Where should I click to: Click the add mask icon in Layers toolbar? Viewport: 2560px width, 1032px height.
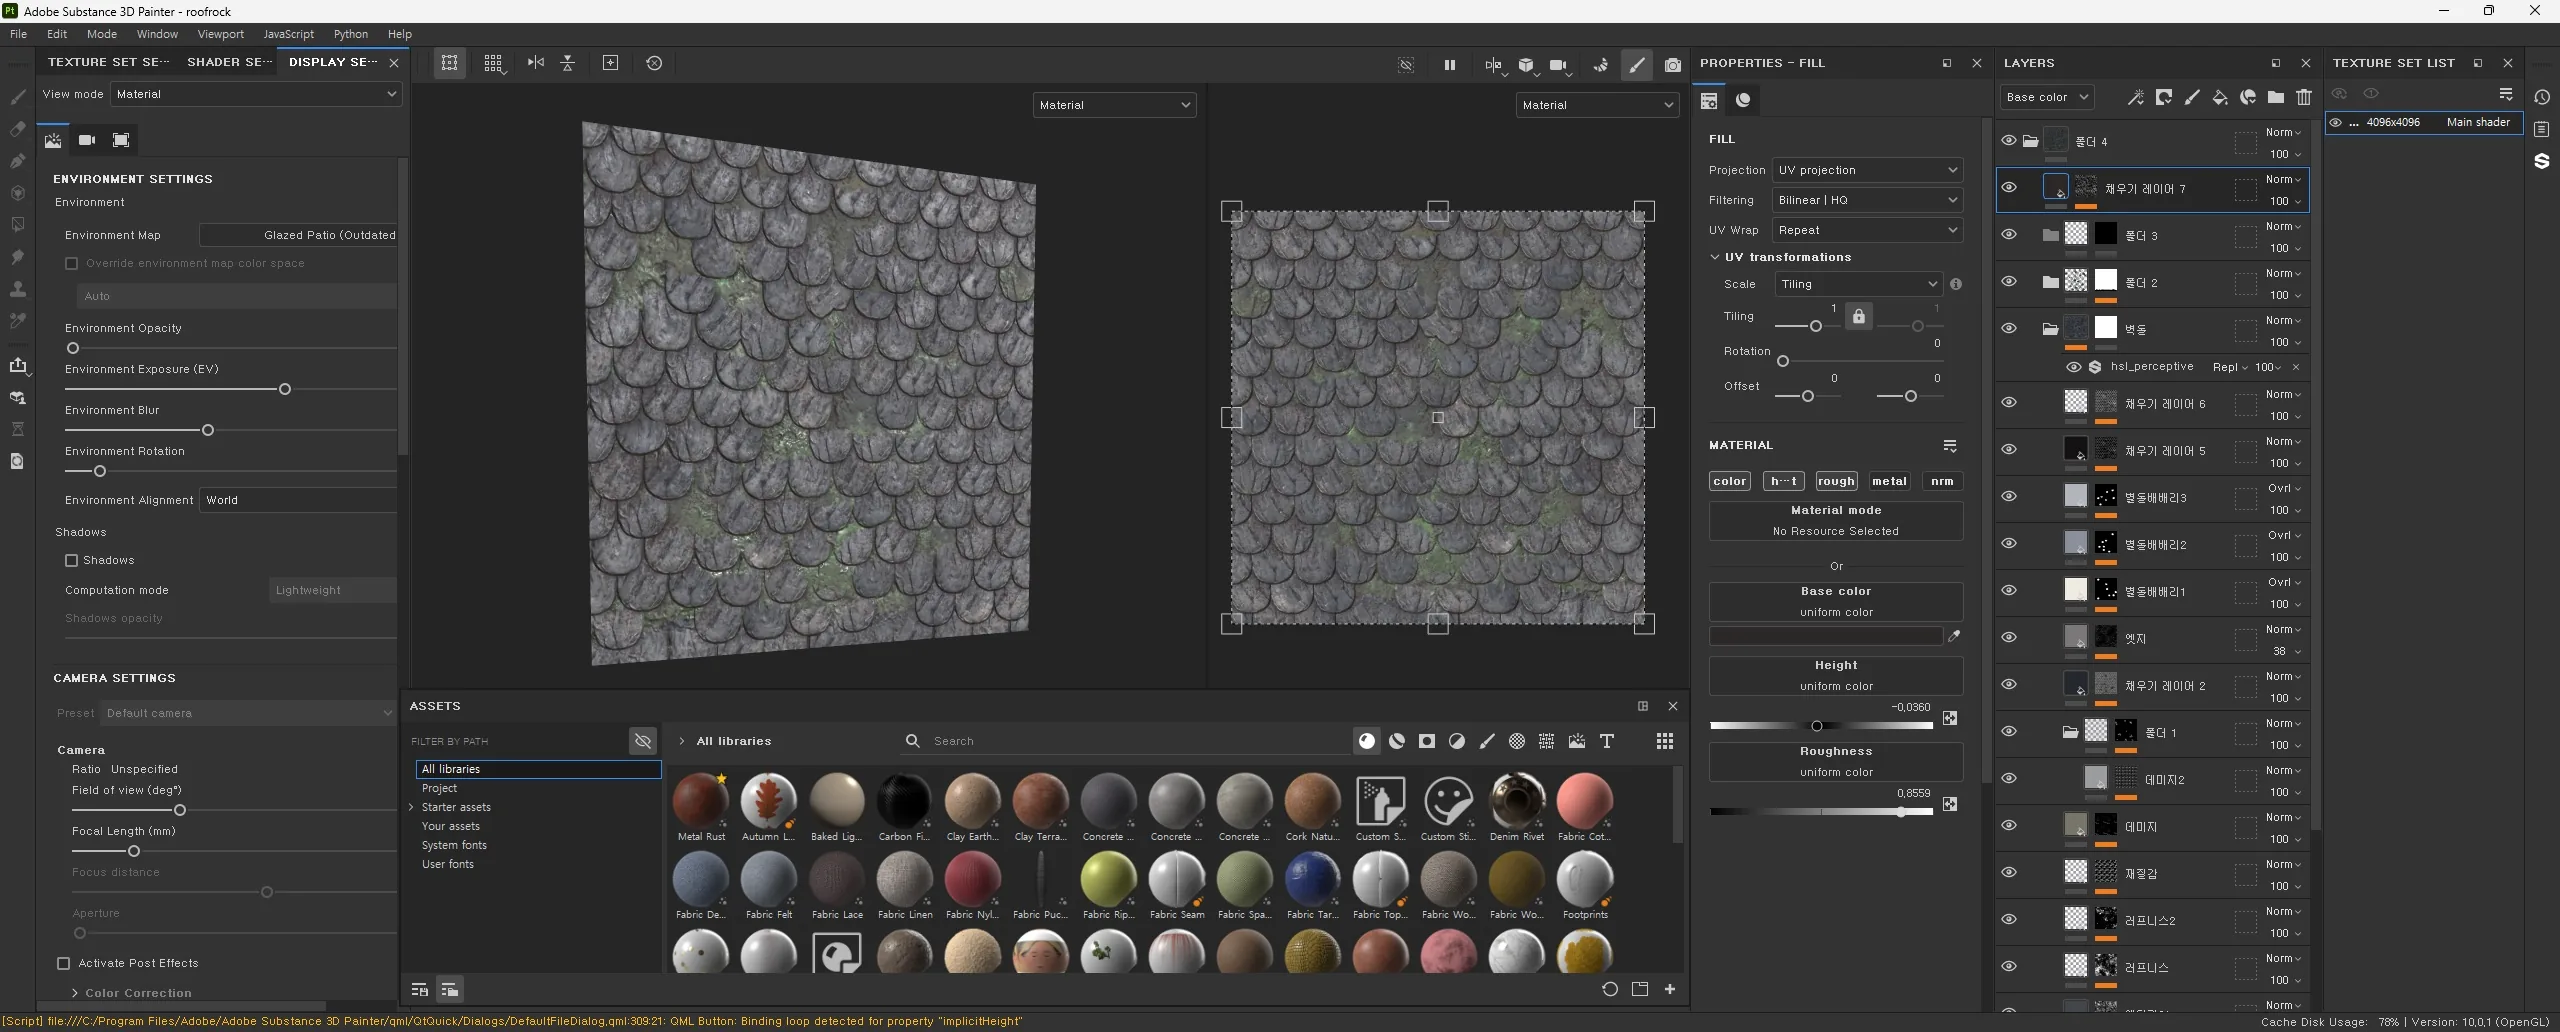click(2163, 97)
